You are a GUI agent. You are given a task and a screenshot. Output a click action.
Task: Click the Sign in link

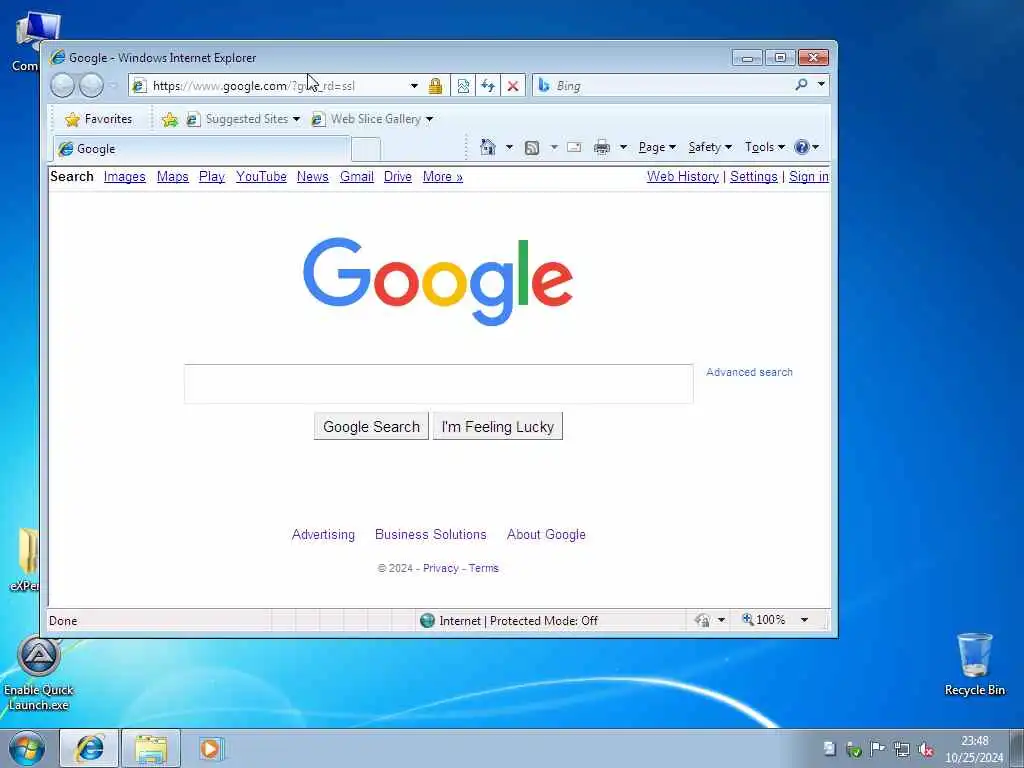coord(808,176)
